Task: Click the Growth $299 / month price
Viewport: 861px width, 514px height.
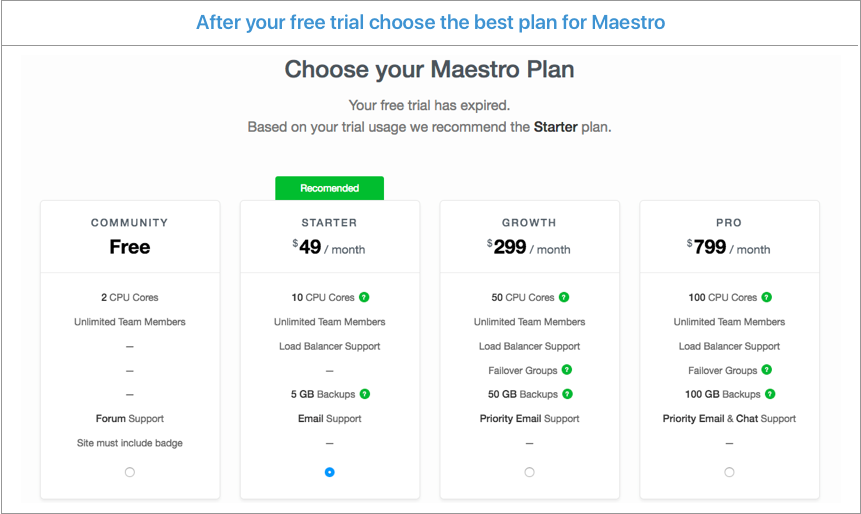Action: click(530, 248)
